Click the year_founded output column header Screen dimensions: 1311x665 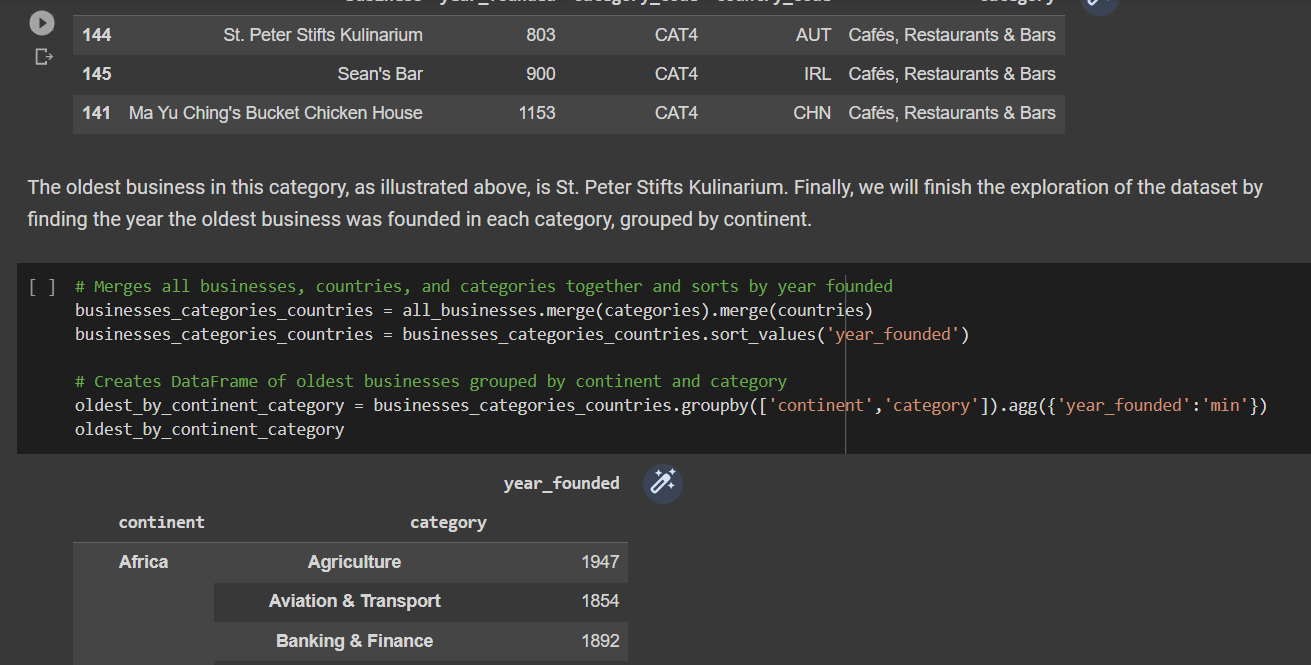click(x=561, y=483)
